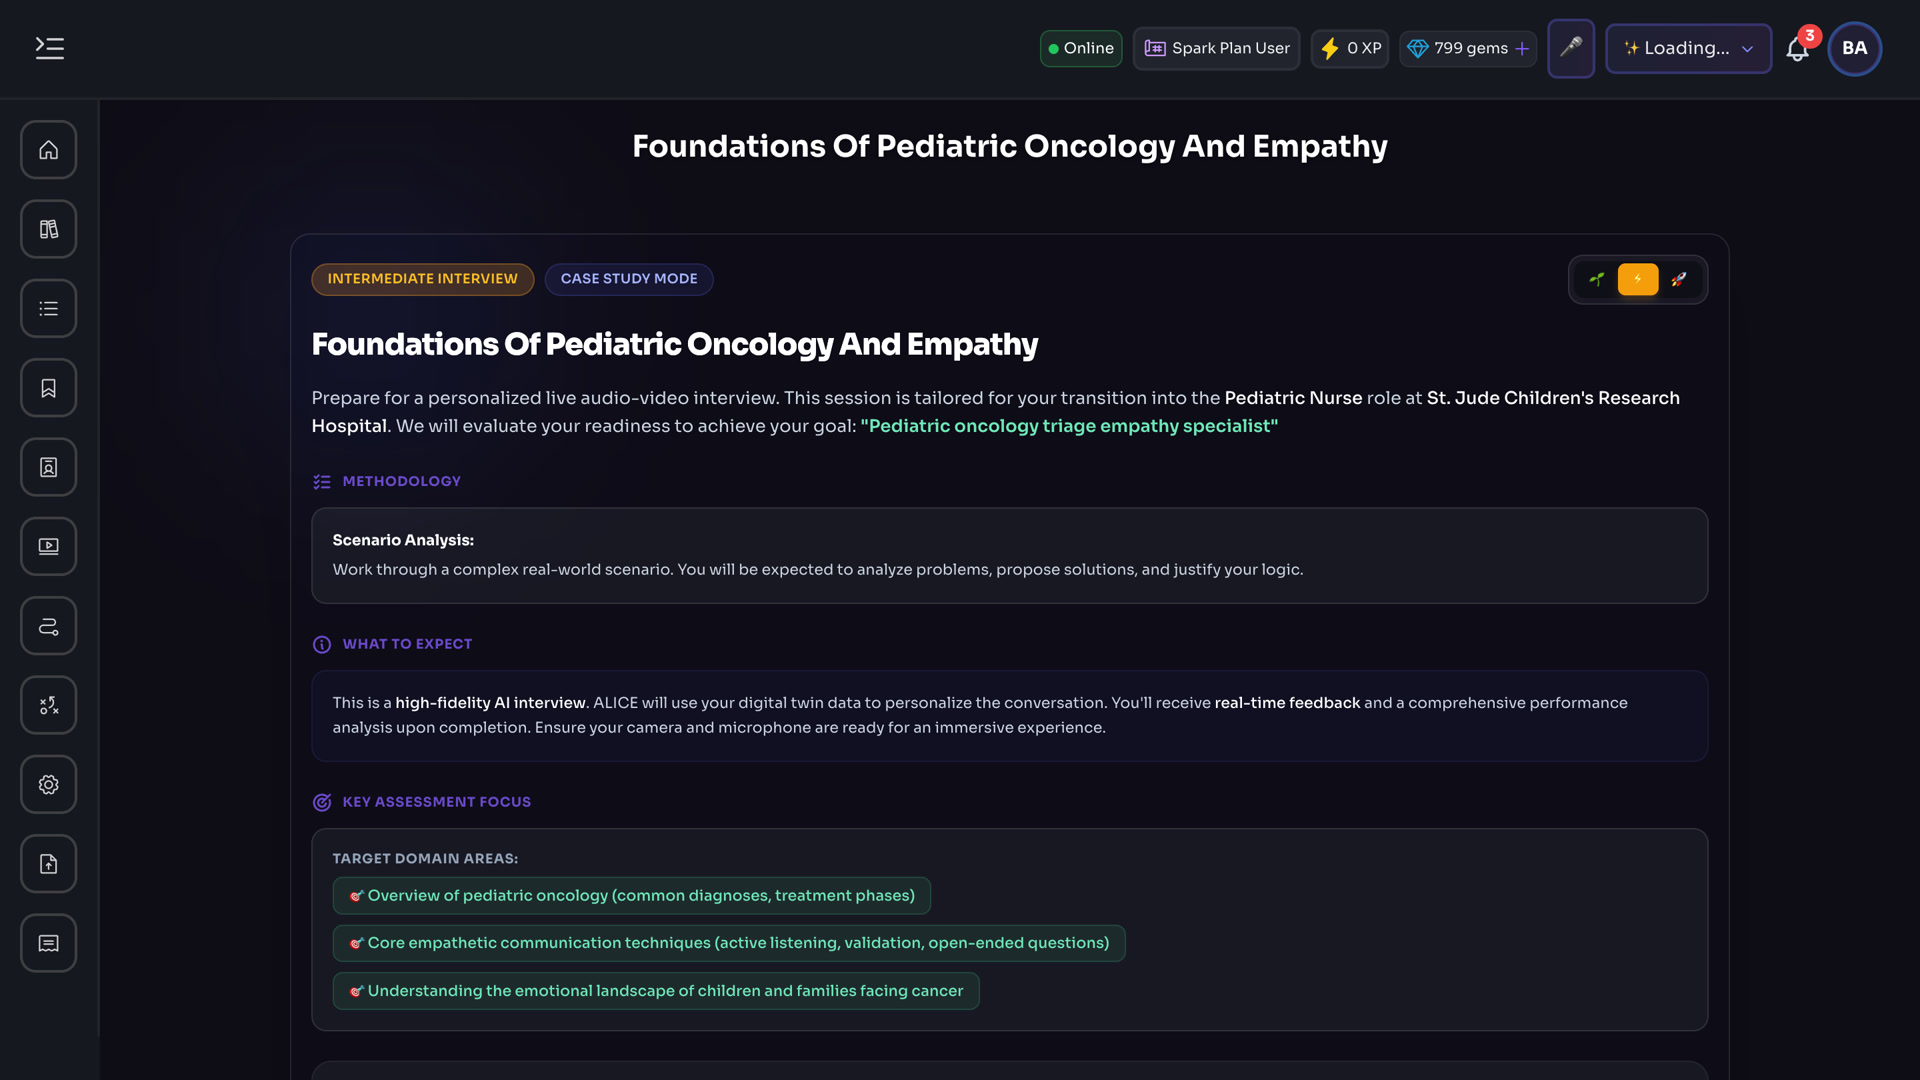Open the route path sidebar icon
Viewport: 1920px width, 1080px height.
[x=49, y=626]
